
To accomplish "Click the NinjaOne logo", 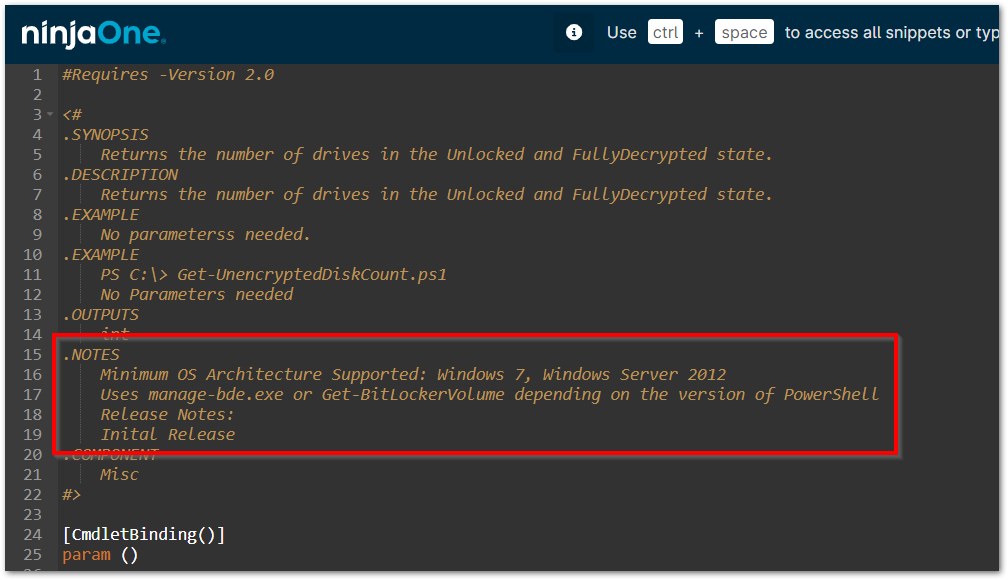I will pyautogui.click(x=93, y=33).
